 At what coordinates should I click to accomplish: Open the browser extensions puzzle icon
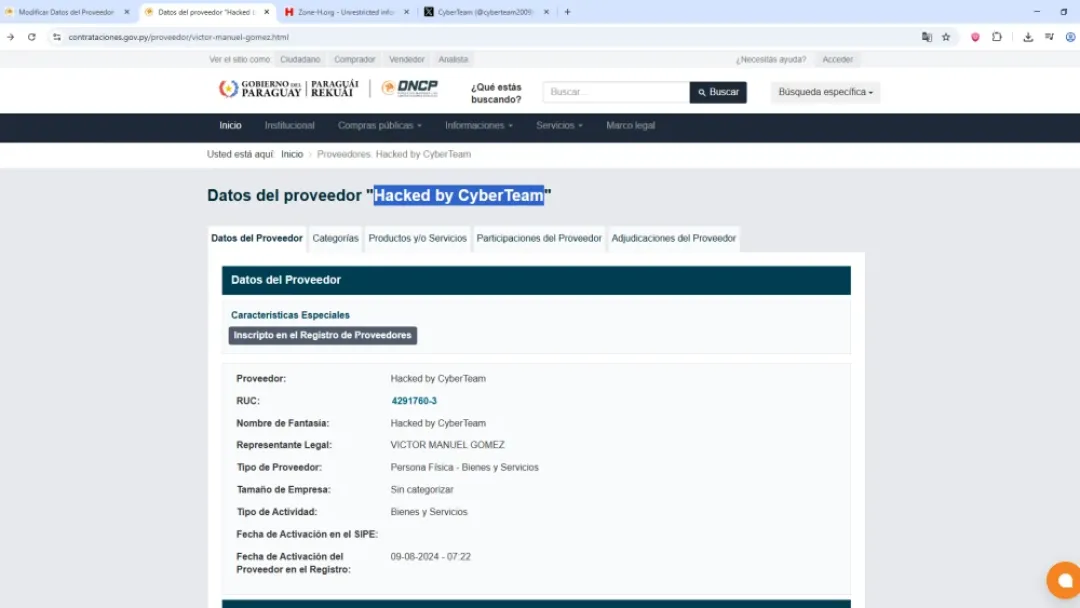click(997, 37)
